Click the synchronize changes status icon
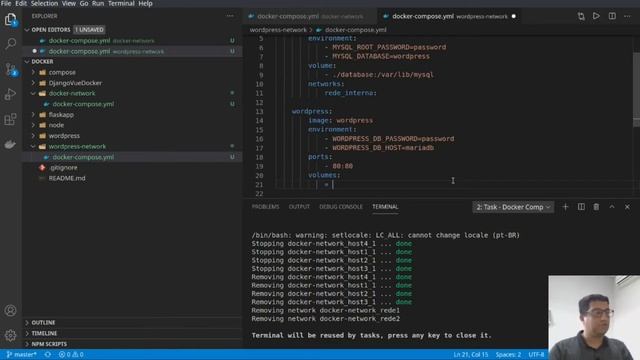 (x=48, y=355)
